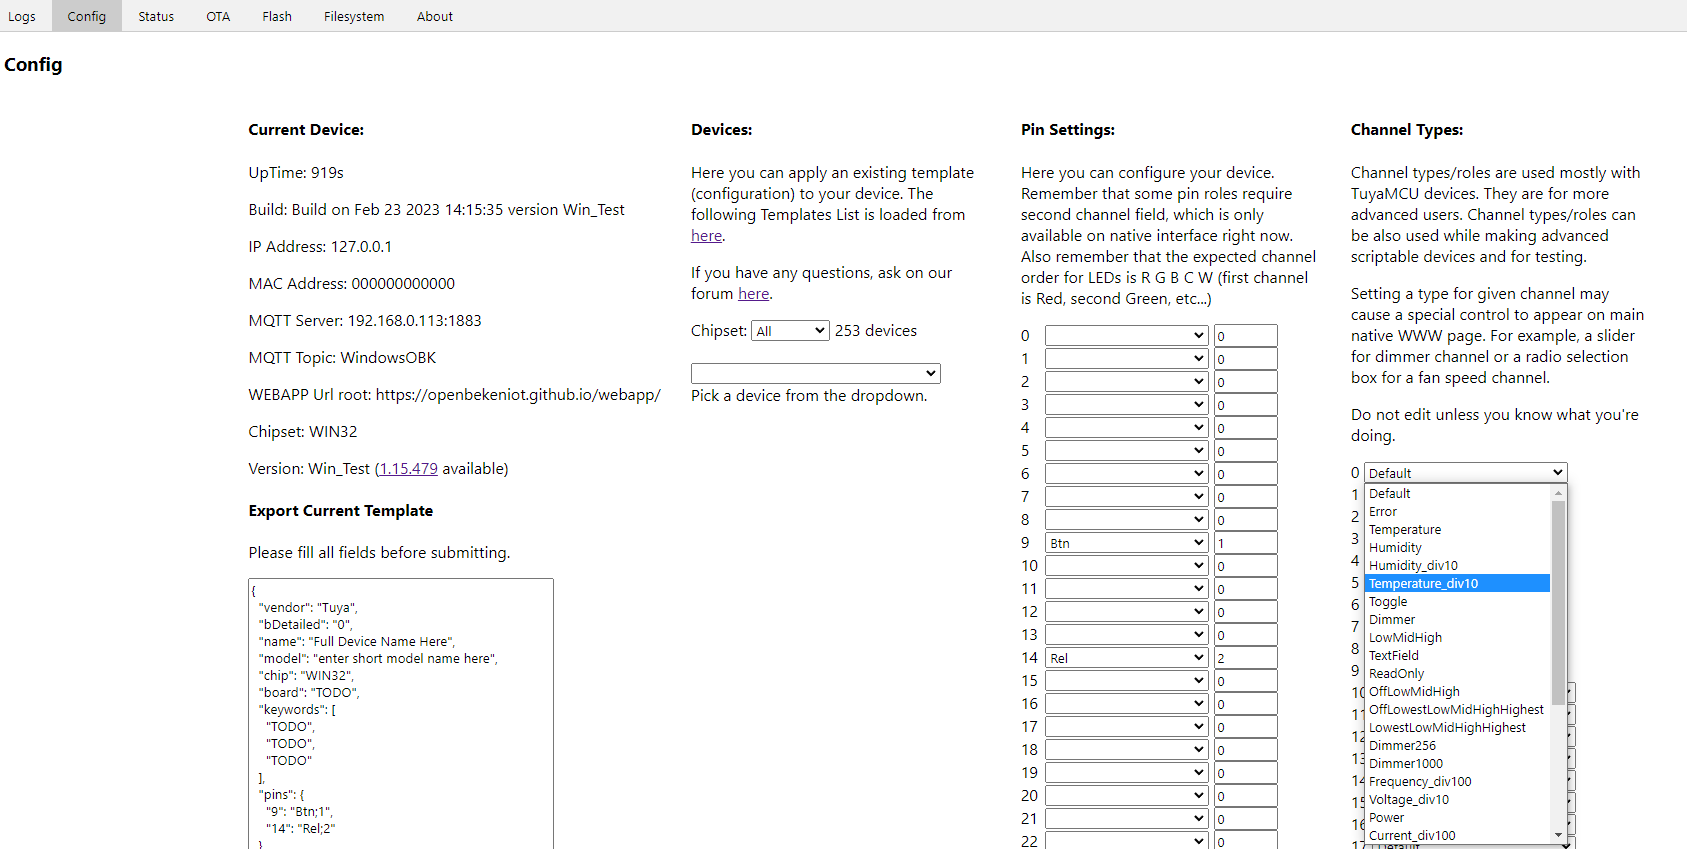Choose 'OffLowestLowMidHighHighest' option
The image size is (1687, 849).
(1458, 710)
